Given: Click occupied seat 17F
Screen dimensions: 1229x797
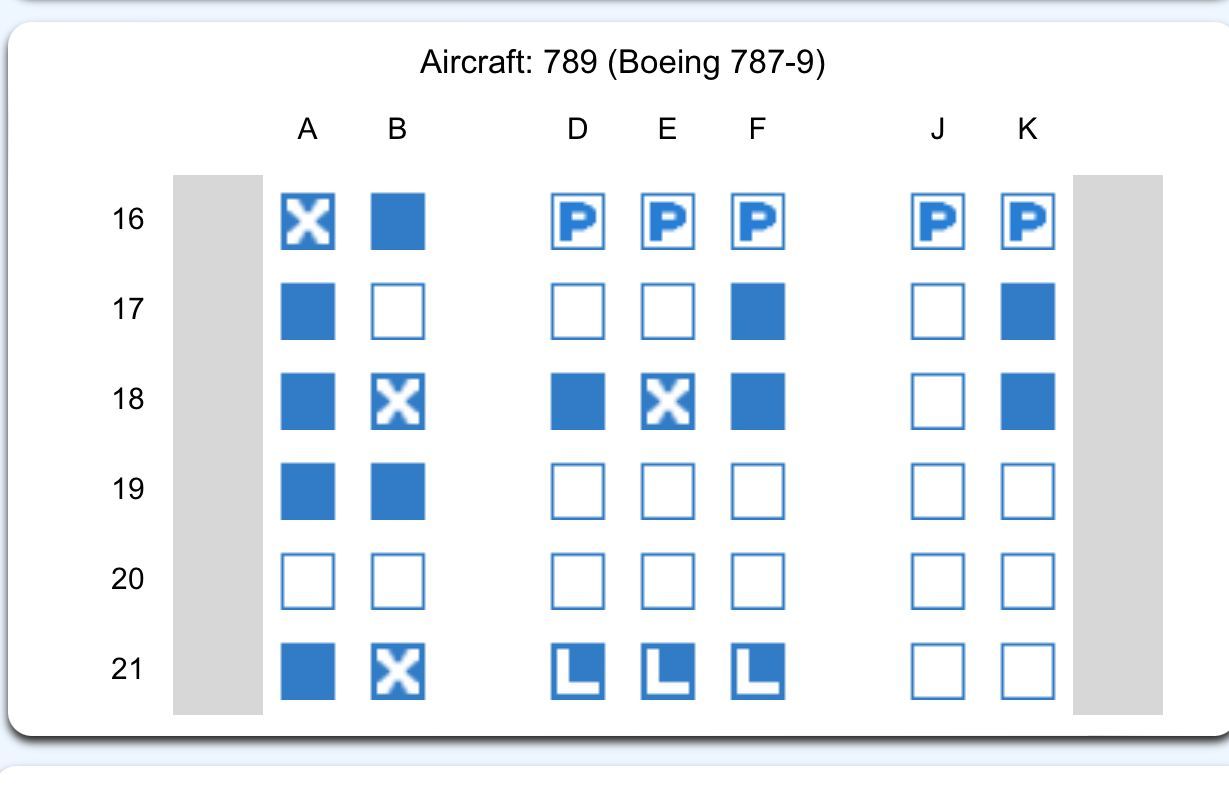Looking at the screenshot, I should click(757, 311).
